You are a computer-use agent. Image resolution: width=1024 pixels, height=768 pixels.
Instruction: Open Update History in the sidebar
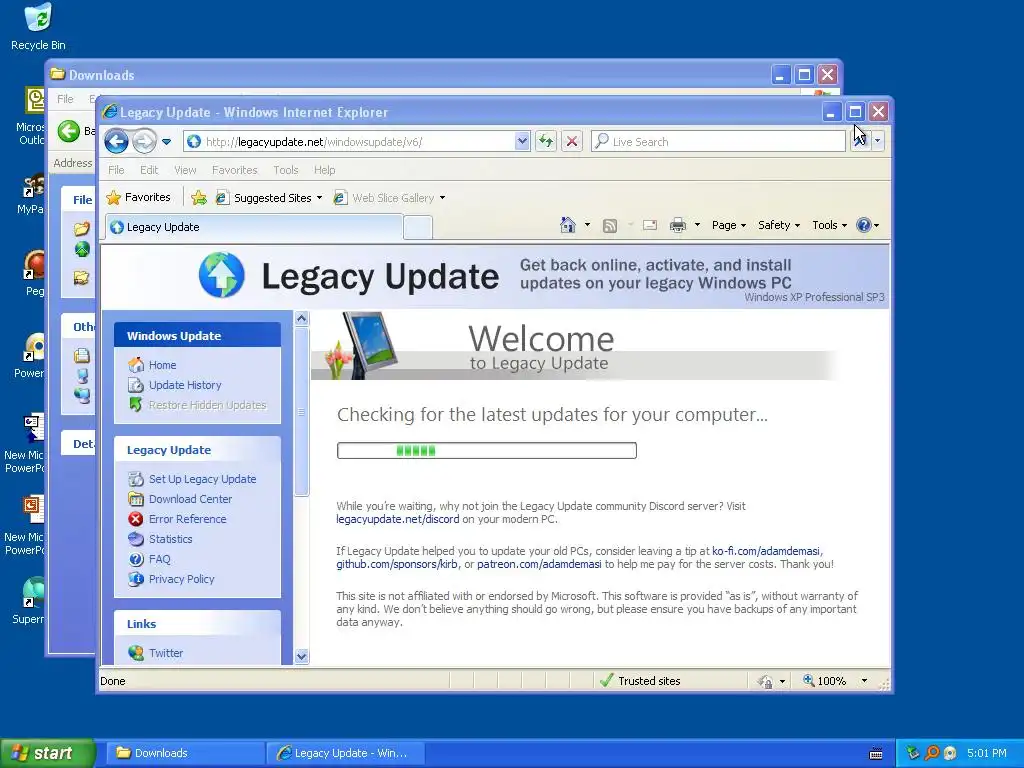pyautogui.click(x=185, y=385)
